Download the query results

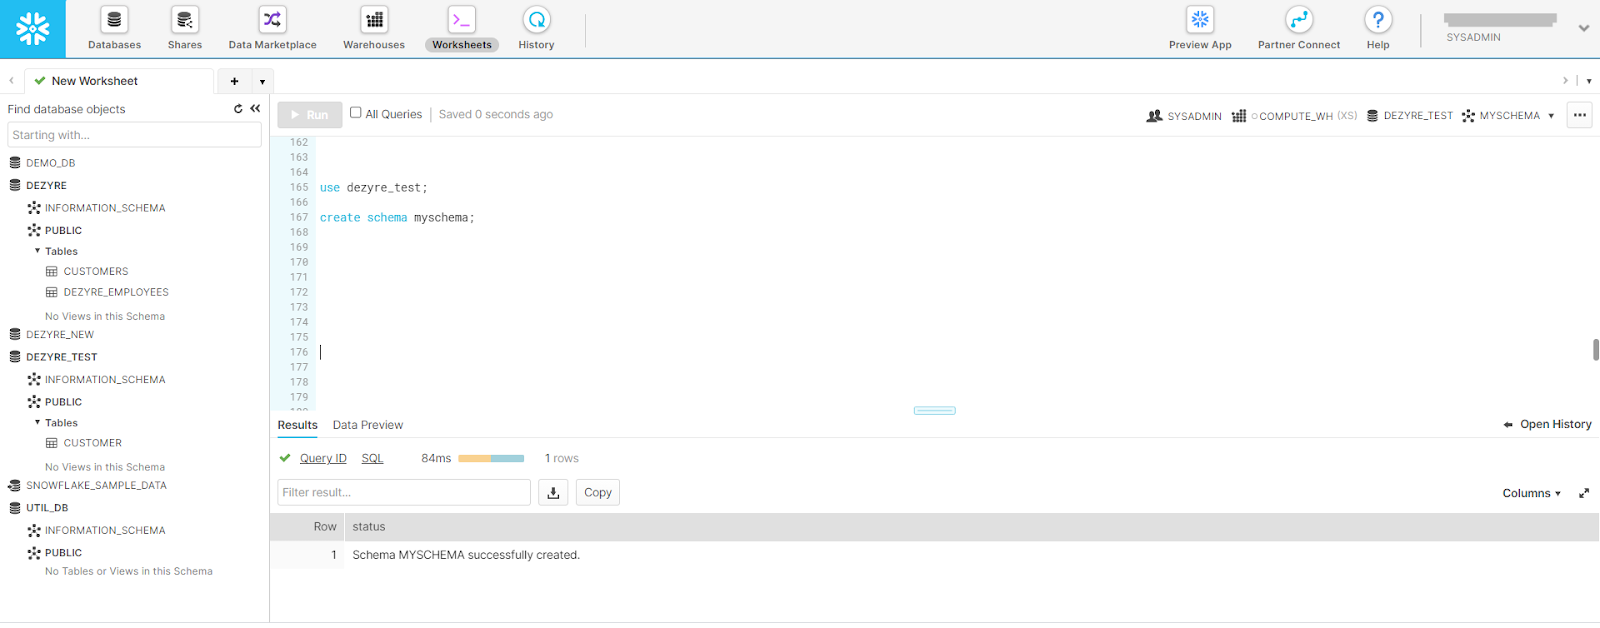pos(553,492)
